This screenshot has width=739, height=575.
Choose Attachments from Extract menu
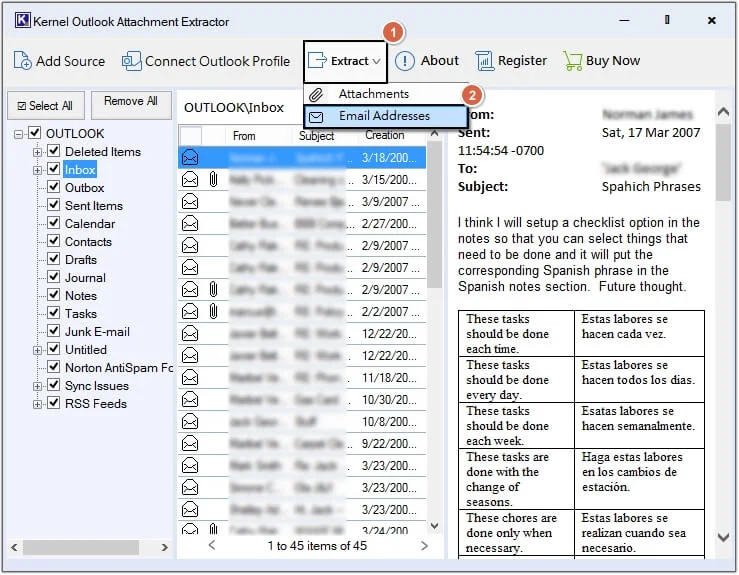point(386,94)
